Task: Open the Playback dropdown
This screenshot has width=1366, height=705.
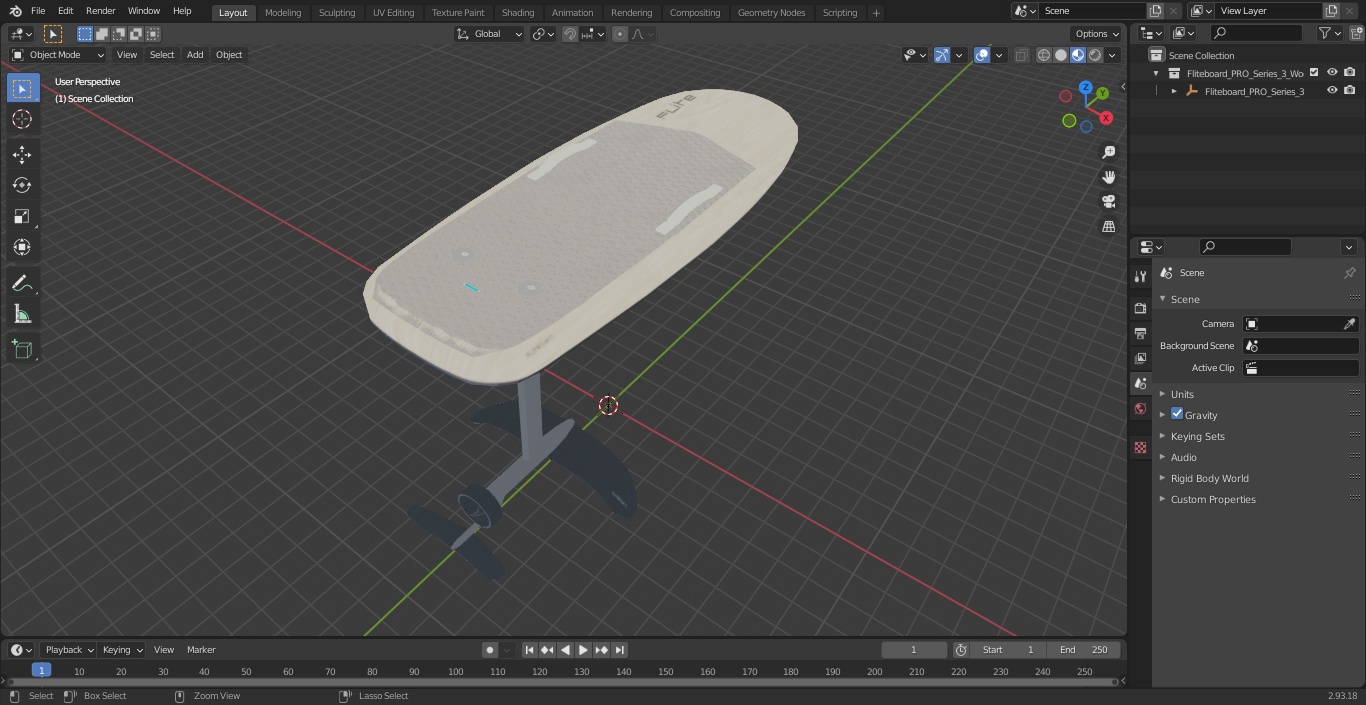Action: [69, 650]
